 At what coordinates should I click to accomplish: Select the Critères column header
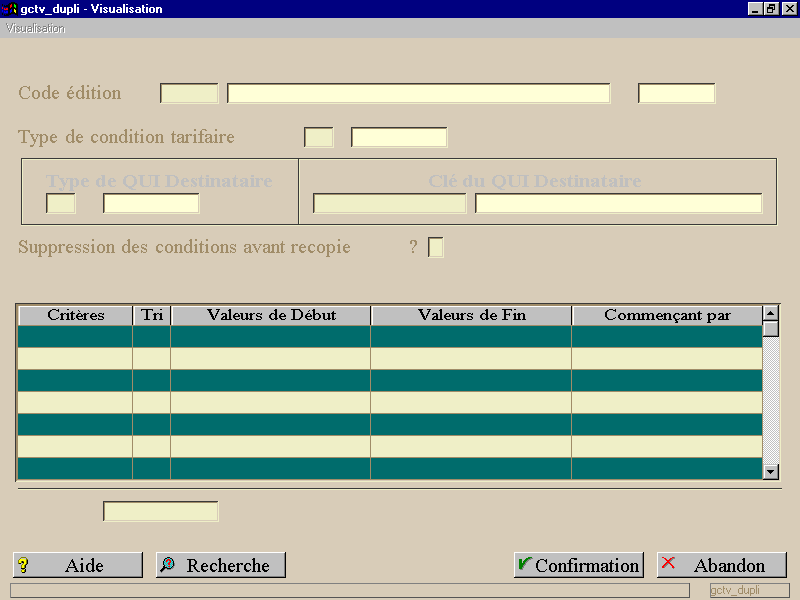coord(76,315)
